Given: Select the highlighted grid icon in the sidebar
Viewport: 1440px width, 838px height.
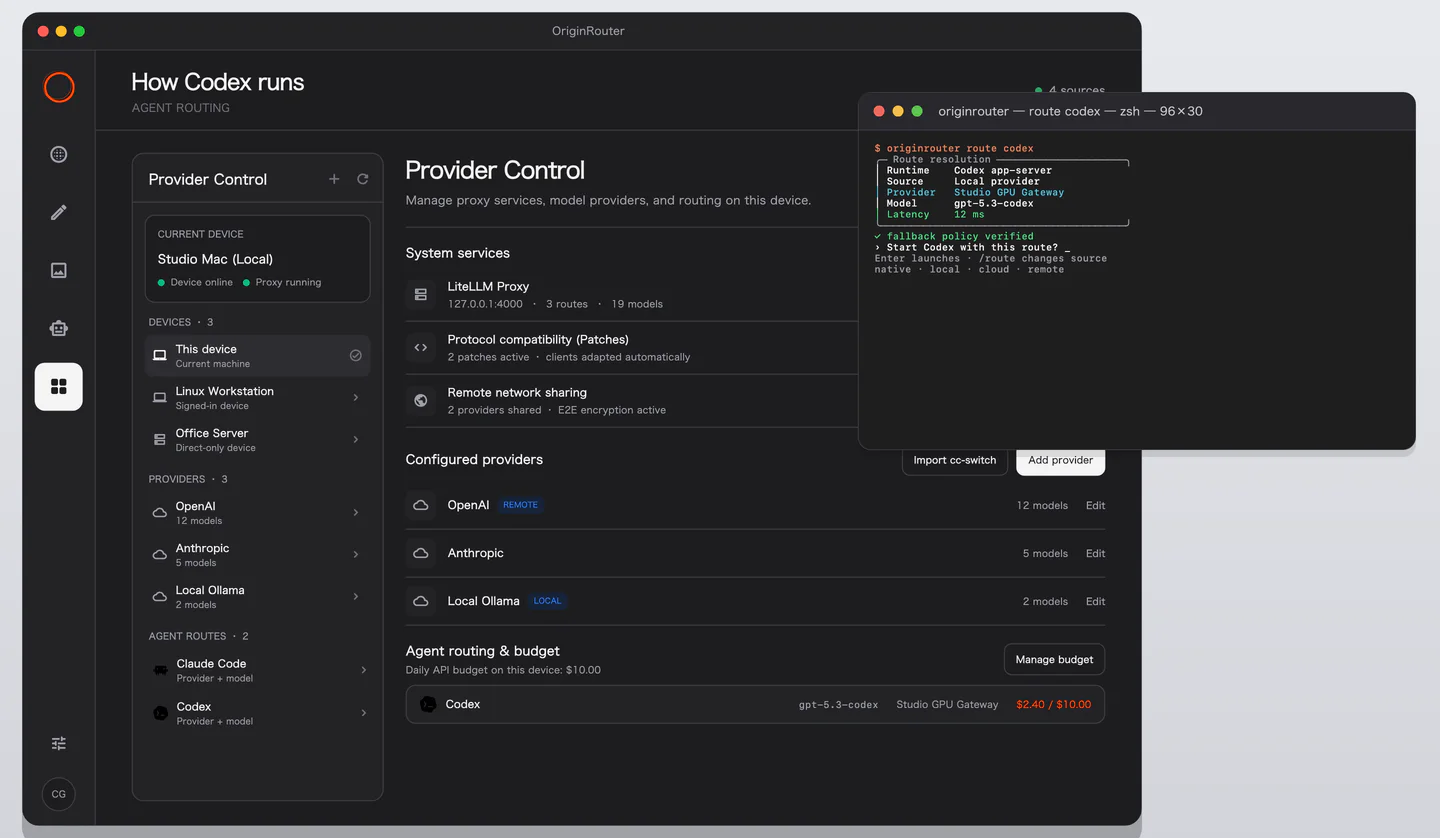Looking at the screenshot, I should (59, 387).
